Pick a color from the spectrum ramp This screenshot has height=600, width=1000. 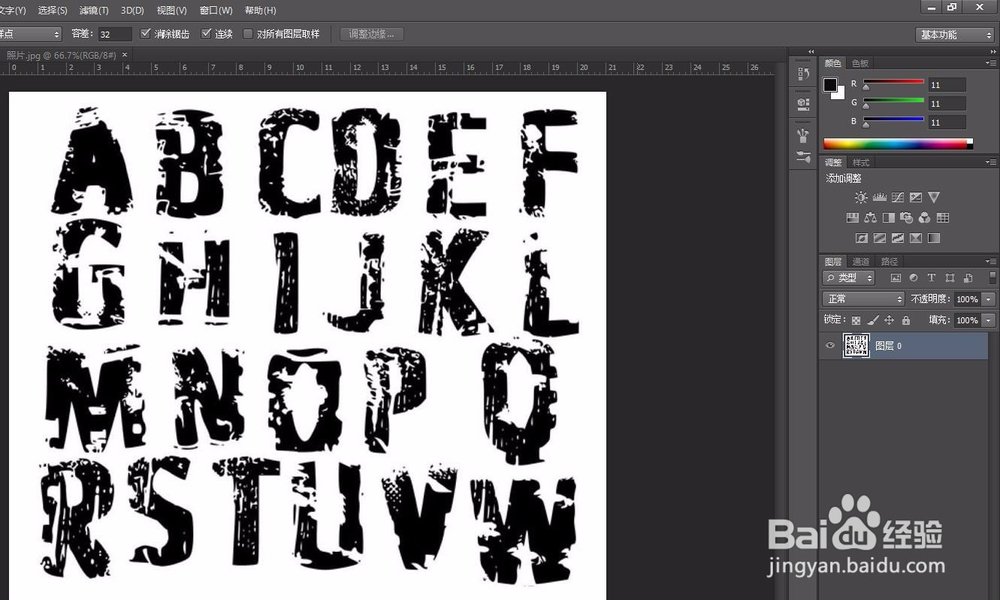point(898,144)
